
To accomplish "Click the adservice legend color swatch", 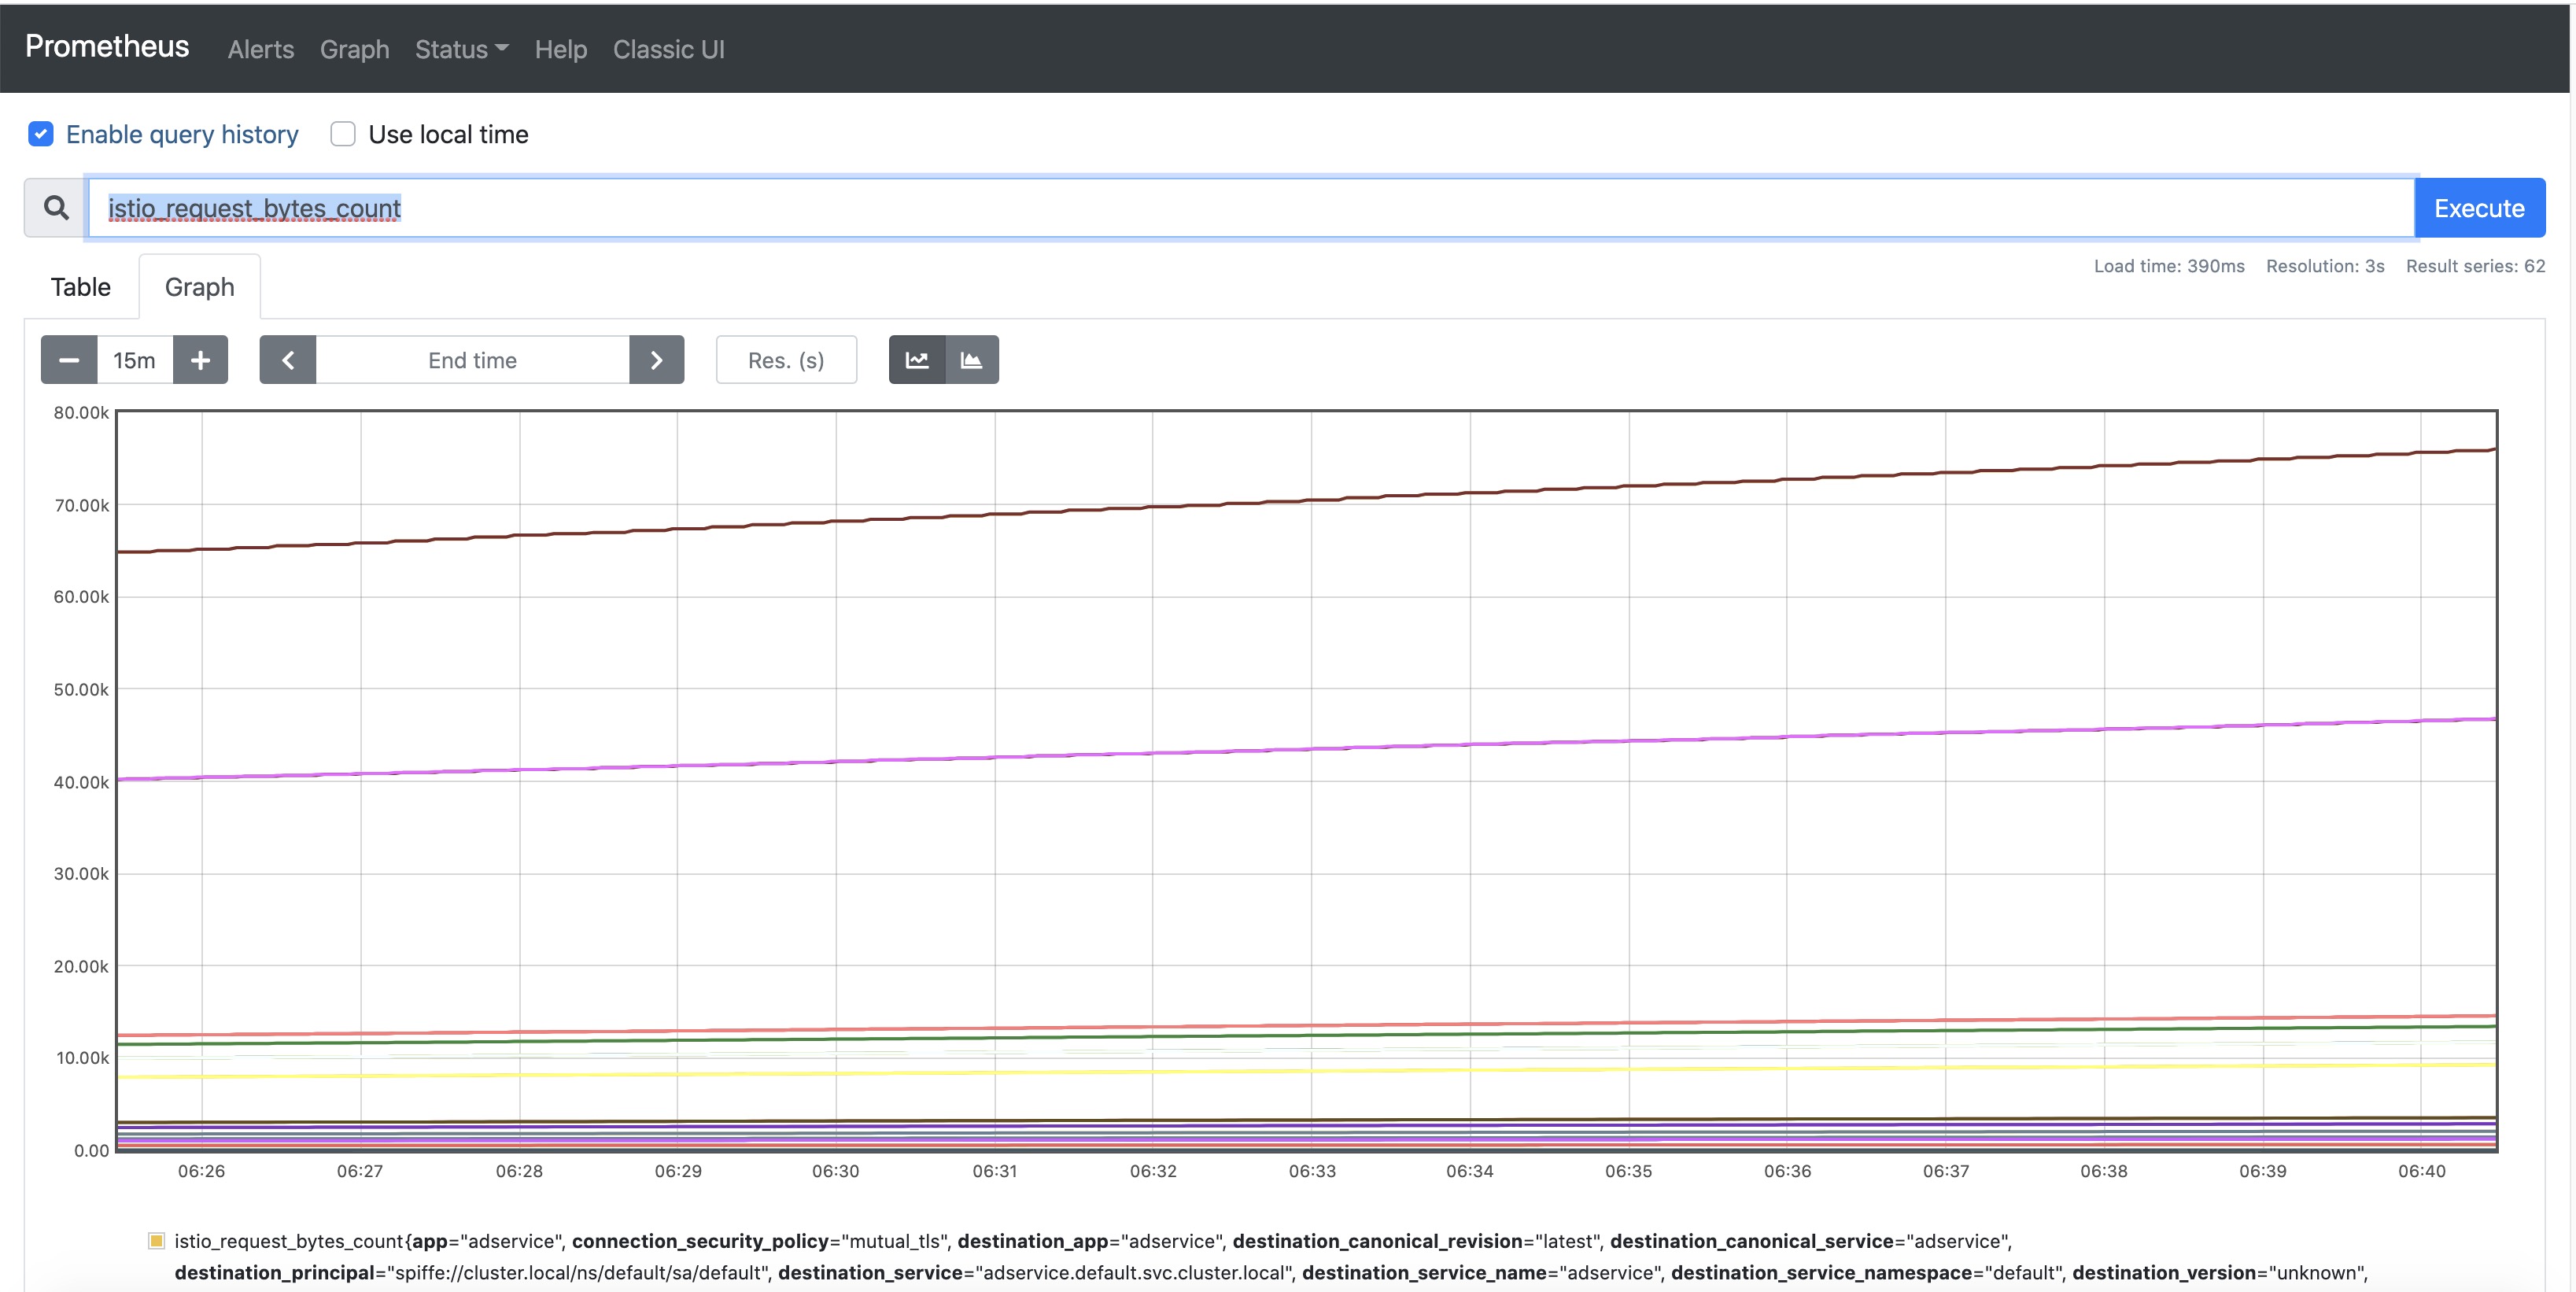I will click(156, 1241).
